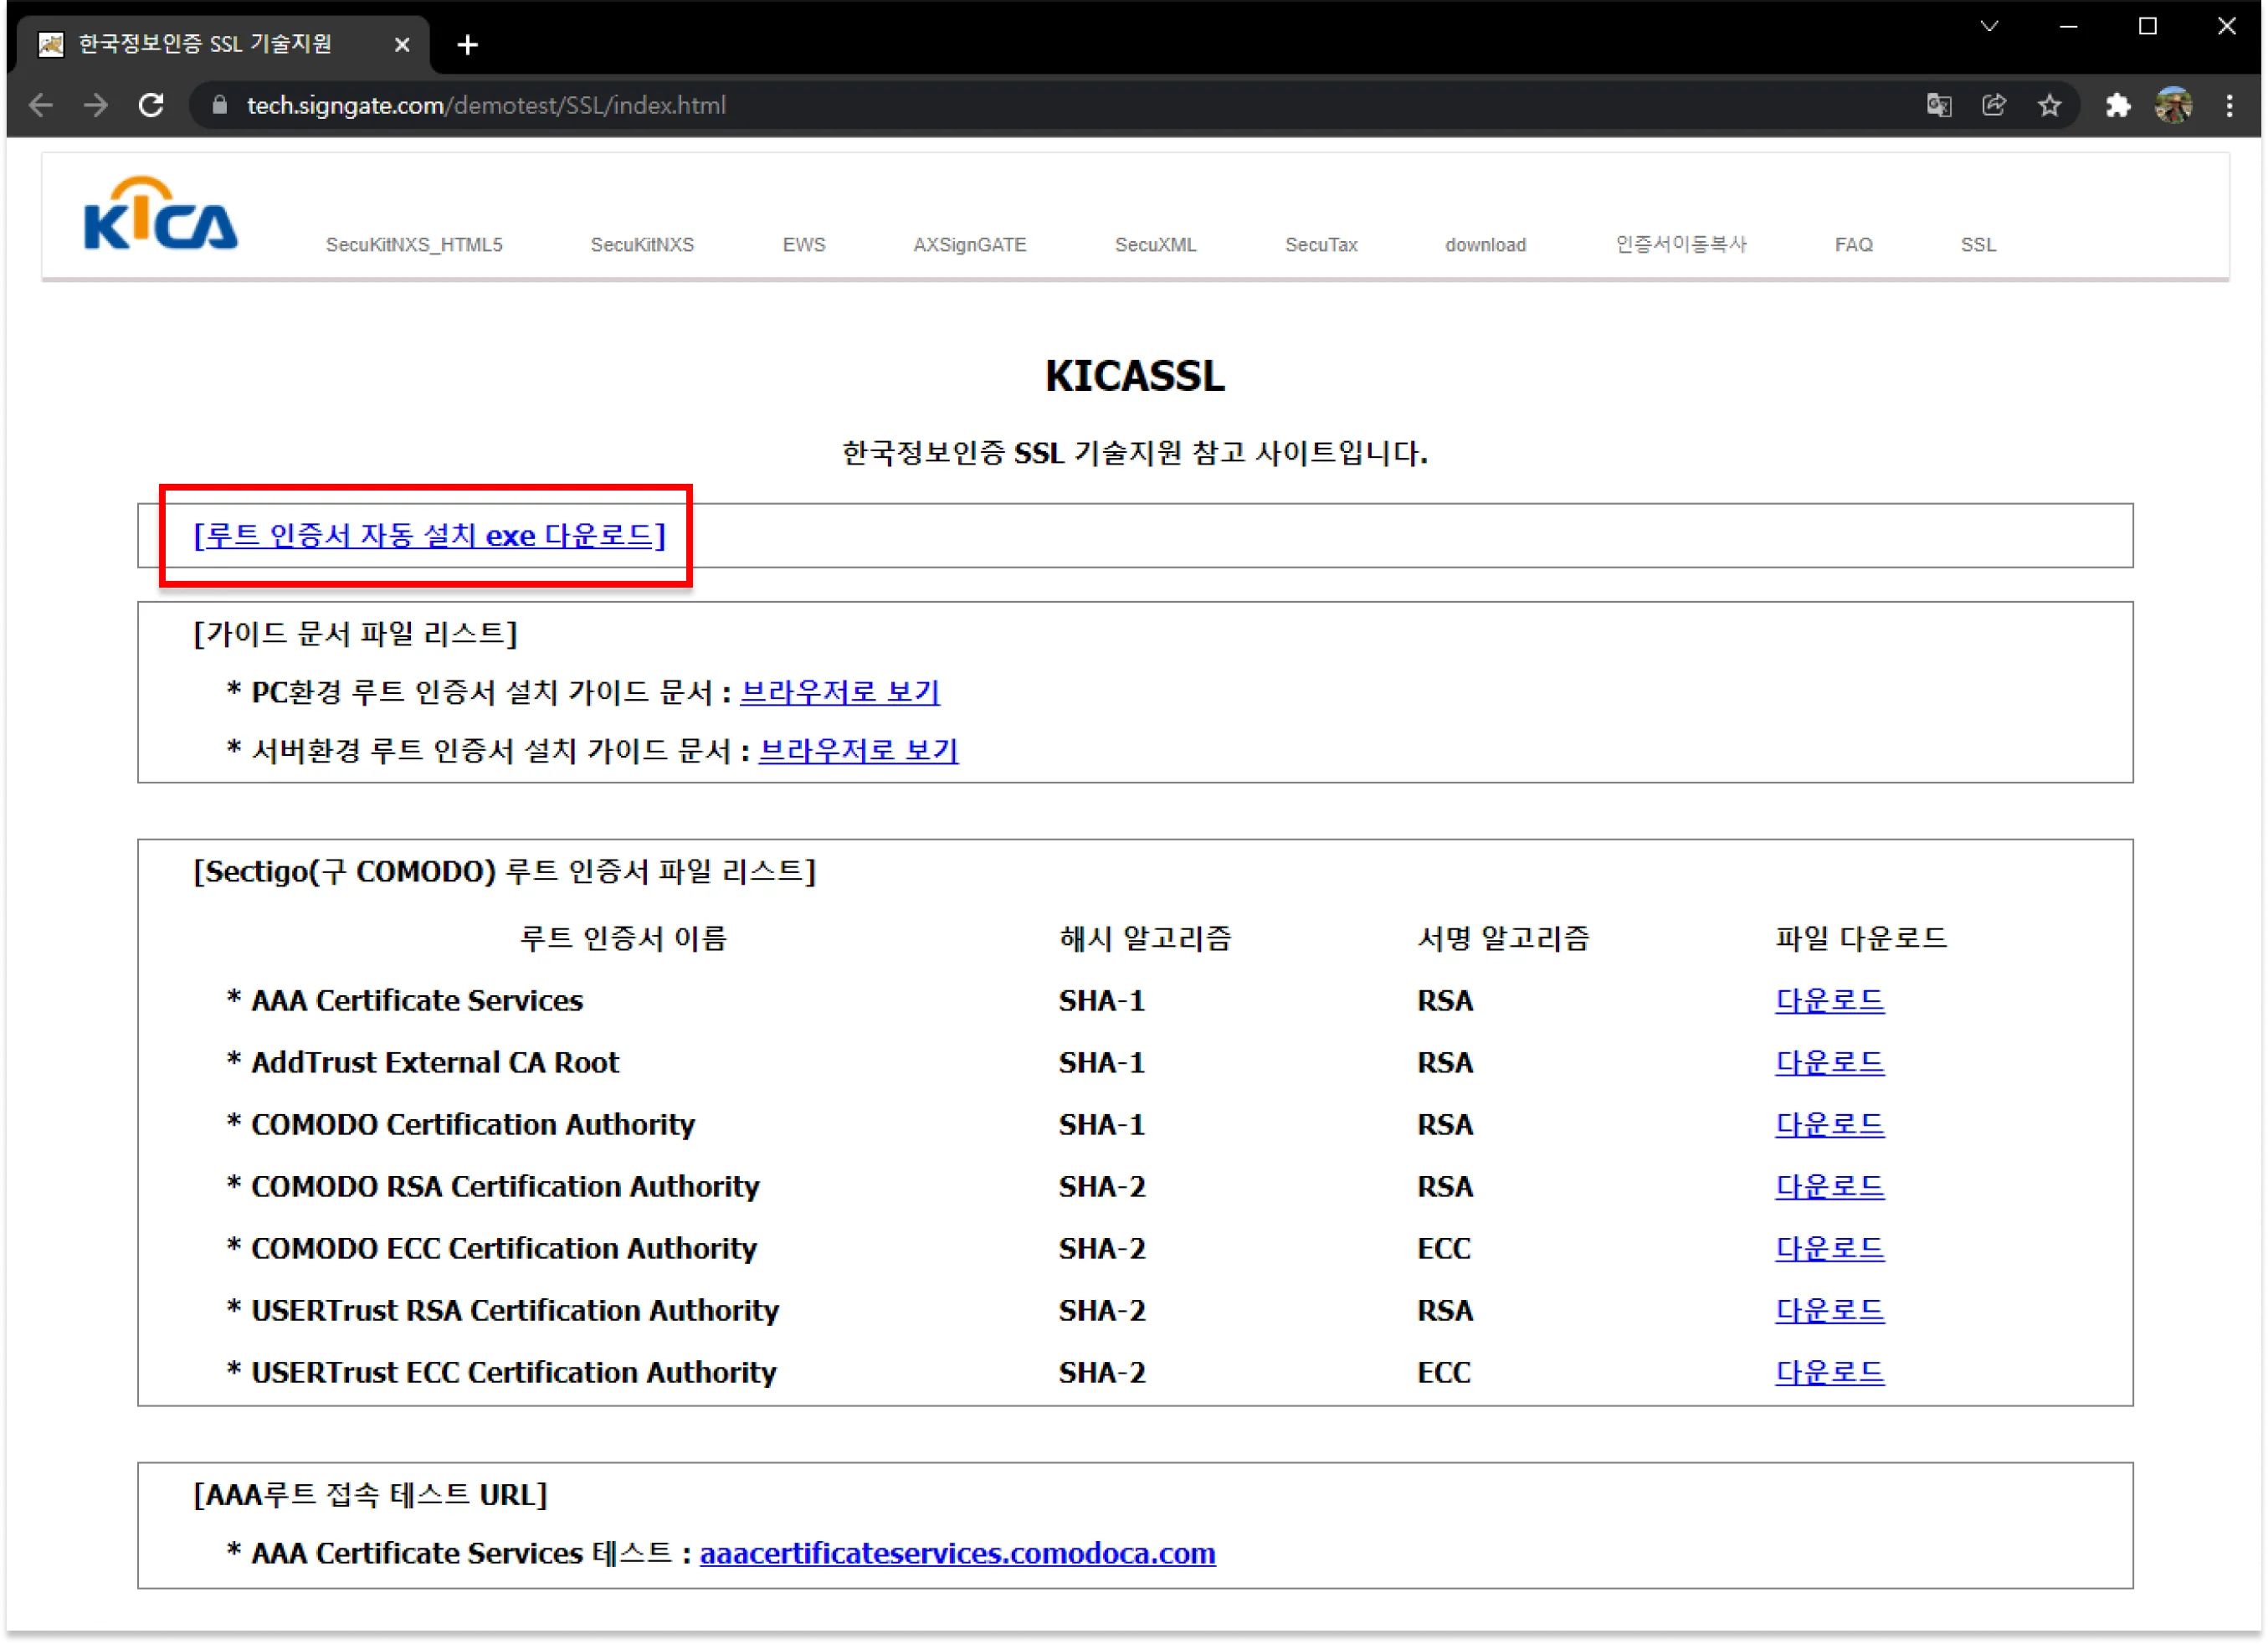Open the FAQ menu item
Screen dimensions: 2268x1644
(1853, 245)
